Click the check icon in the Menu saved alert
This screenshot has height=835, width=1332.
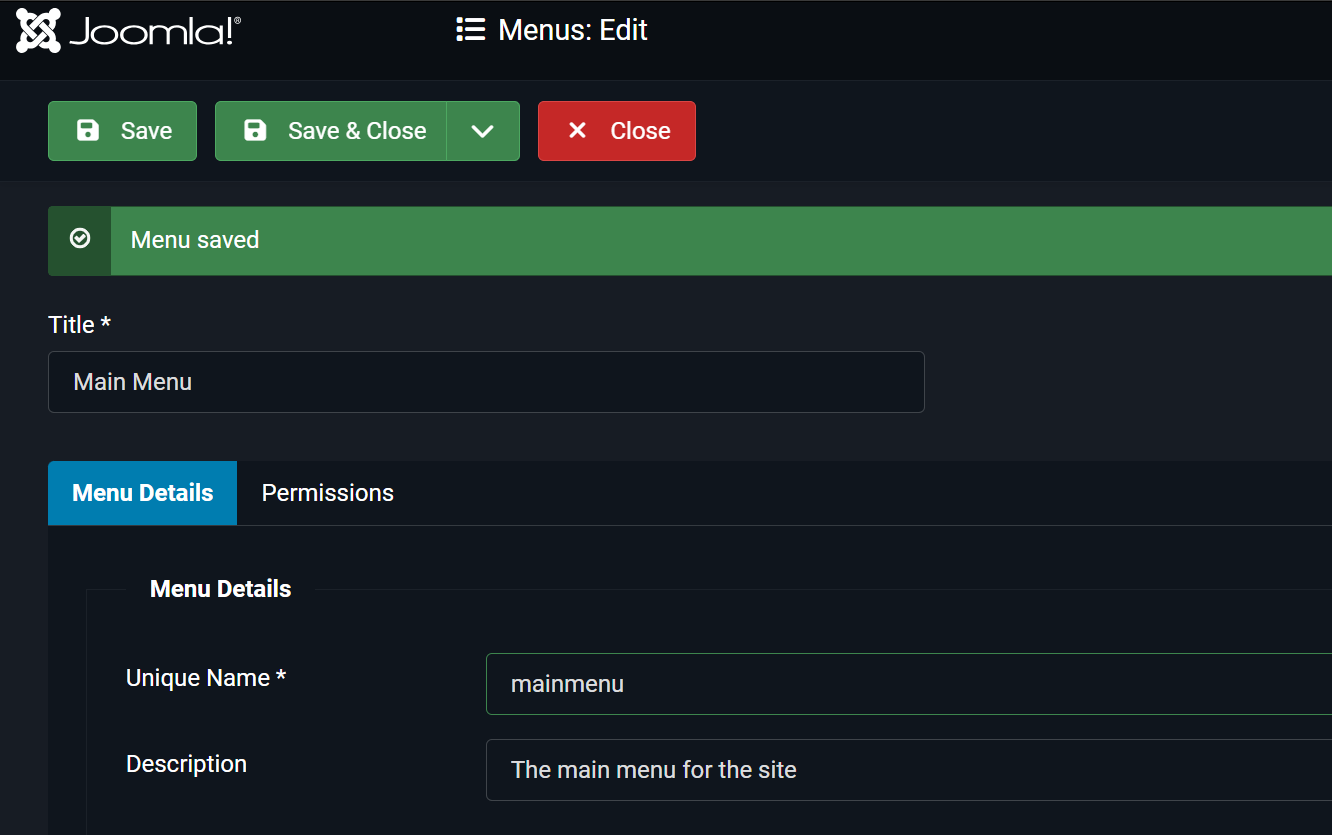point(80,239)
